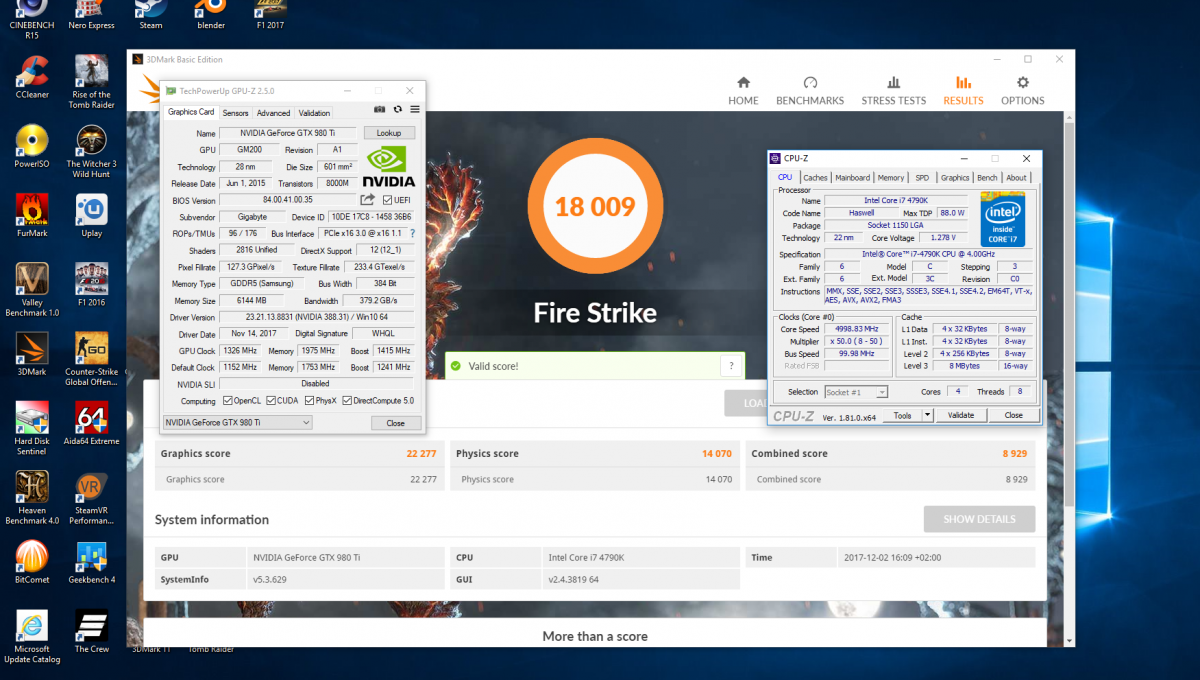The image size is (1200, 680).
Task: Open OPTIONS in 3DMark navigation
Action: [1022, 90]
